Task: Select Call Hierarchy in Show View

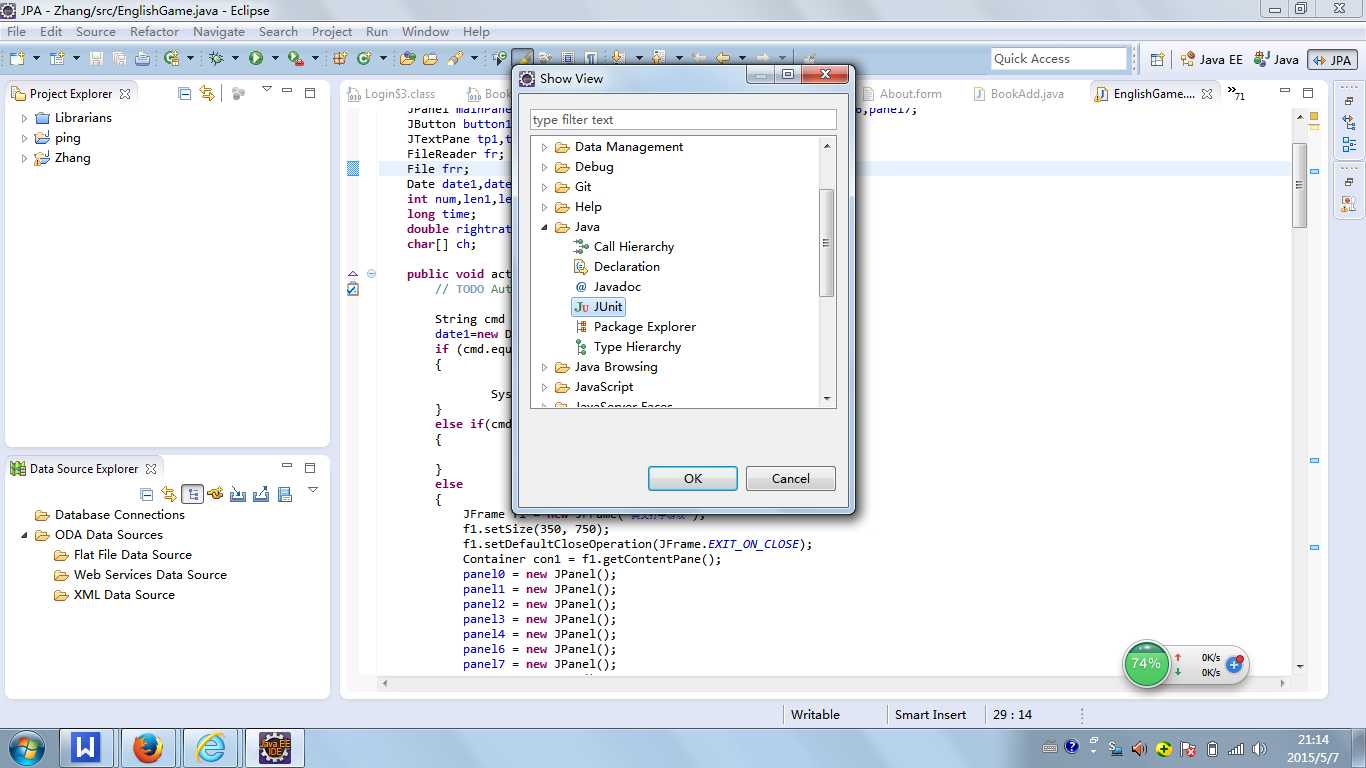Action: 624,247
